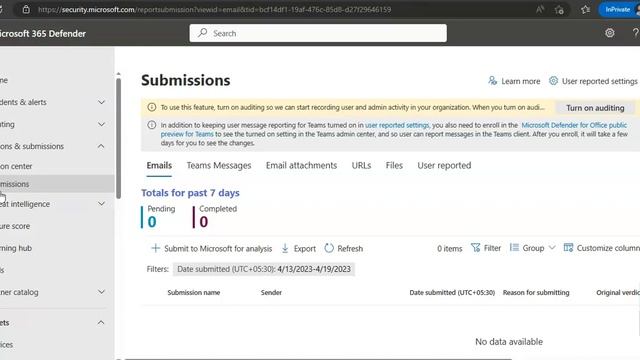Expand Incidents & alerts chevron
This screenshot has height=360, width=640.
click(101, 102)
